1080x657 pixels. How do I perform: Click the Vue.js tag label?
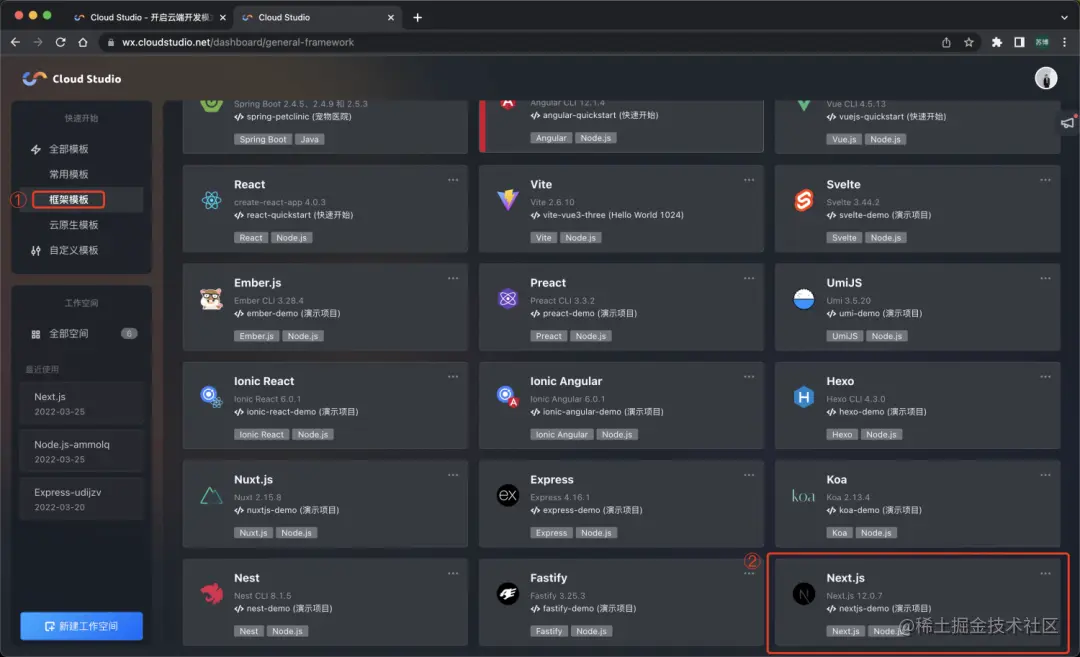click(844, 139)
